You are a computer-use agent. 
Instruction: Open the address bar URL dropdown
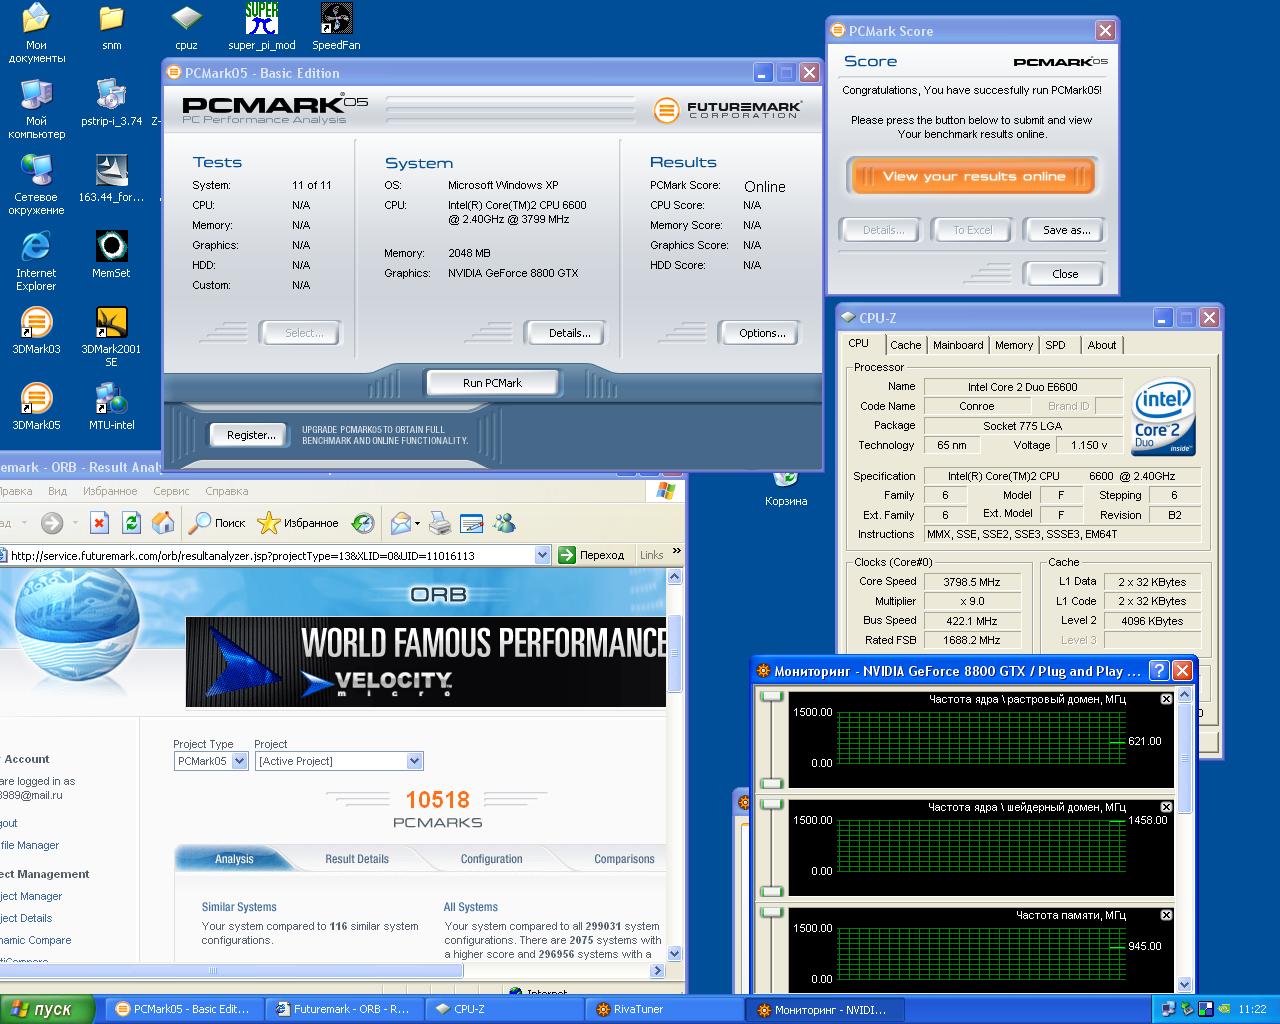(x=542, y=555)
